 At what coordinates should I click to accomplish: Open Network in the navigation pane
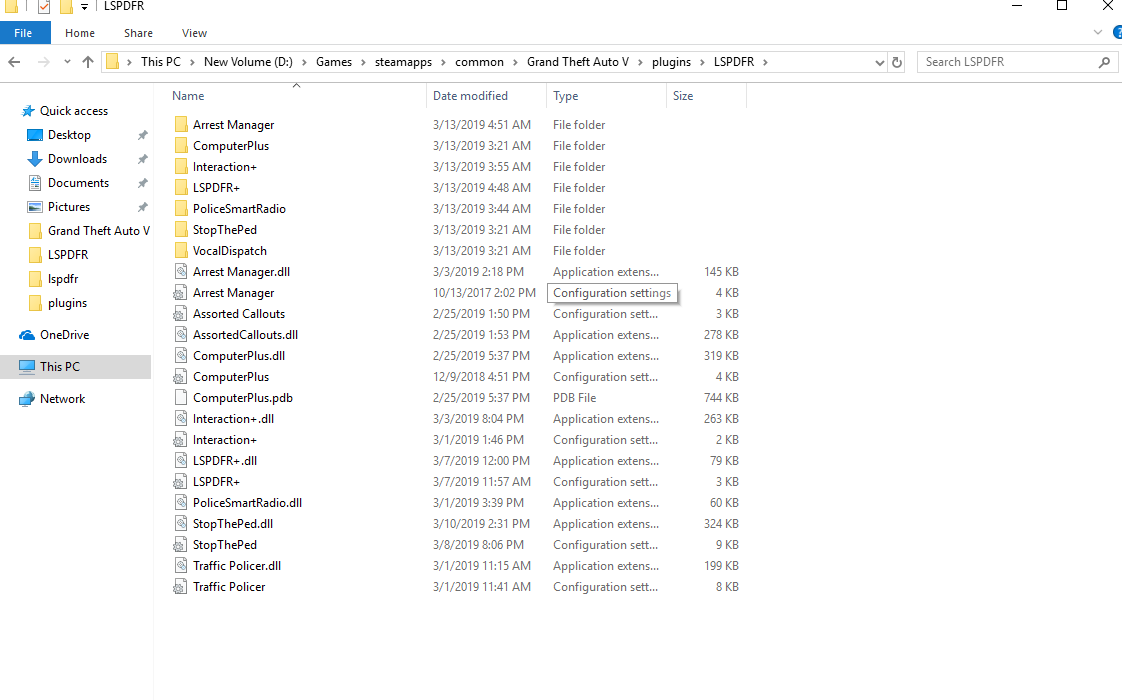(62, 399)
